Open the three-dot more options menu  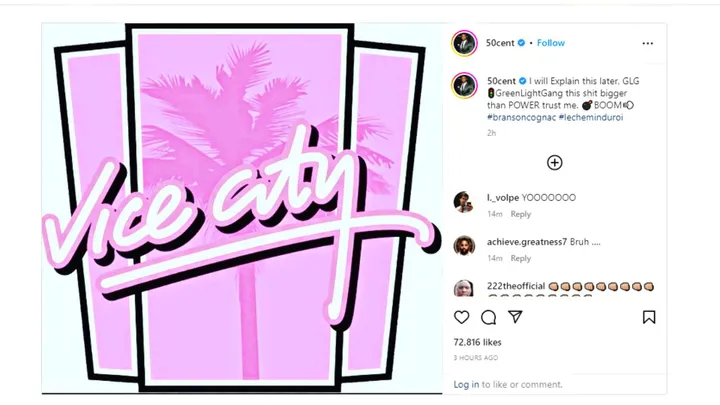point(647,43)
